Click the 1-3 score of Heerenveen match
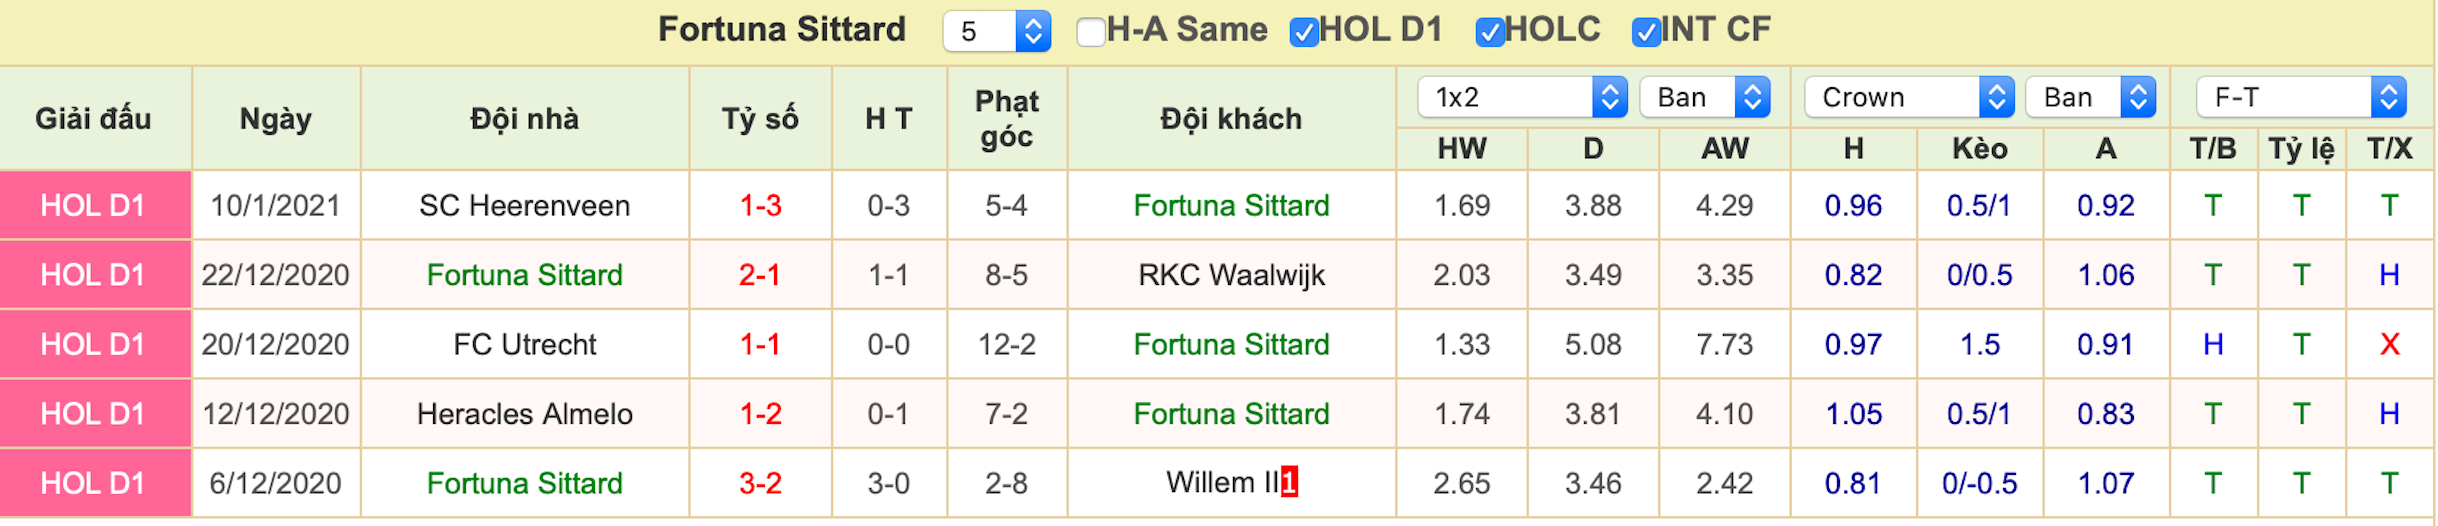This screenshot has height=526, width=2438. [760, 205]
